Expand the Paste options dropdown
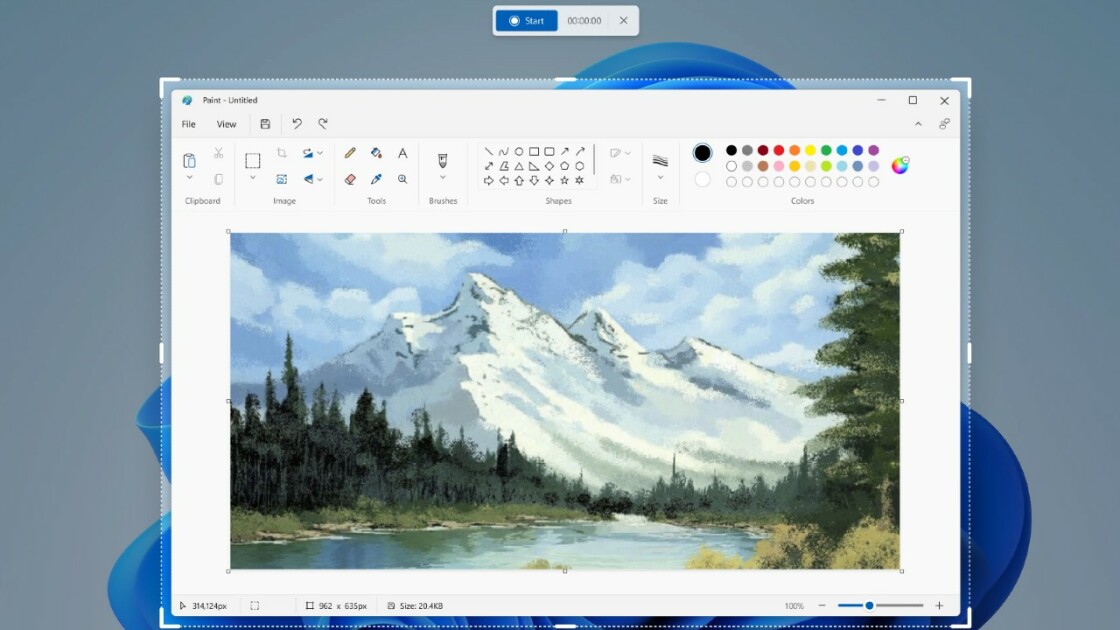The width and height of the screenshot is (1120, 630). (189, 178)
